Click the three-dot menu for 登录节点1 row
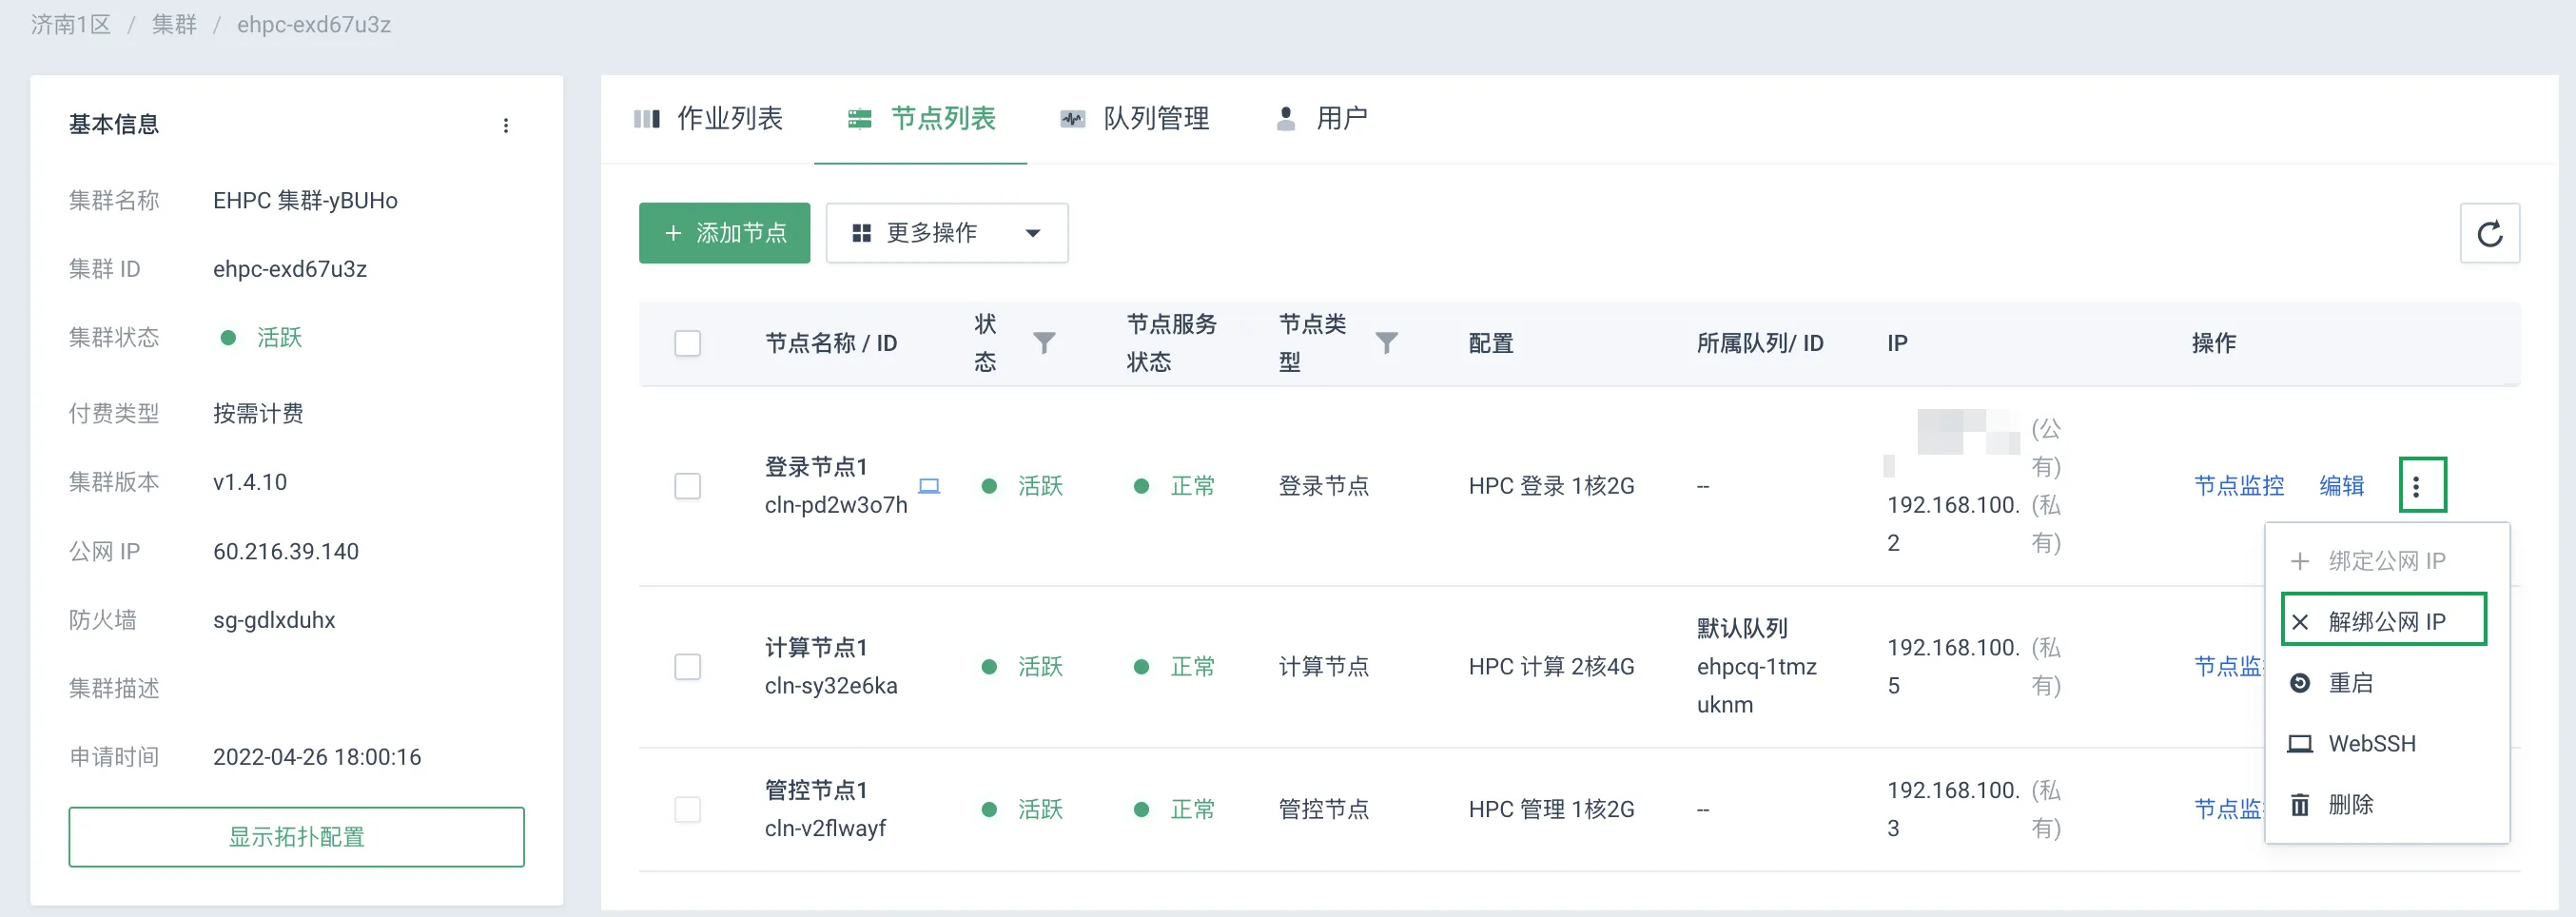The height and width of the screenshot is (917, 2576). (x=2421, y=486)
